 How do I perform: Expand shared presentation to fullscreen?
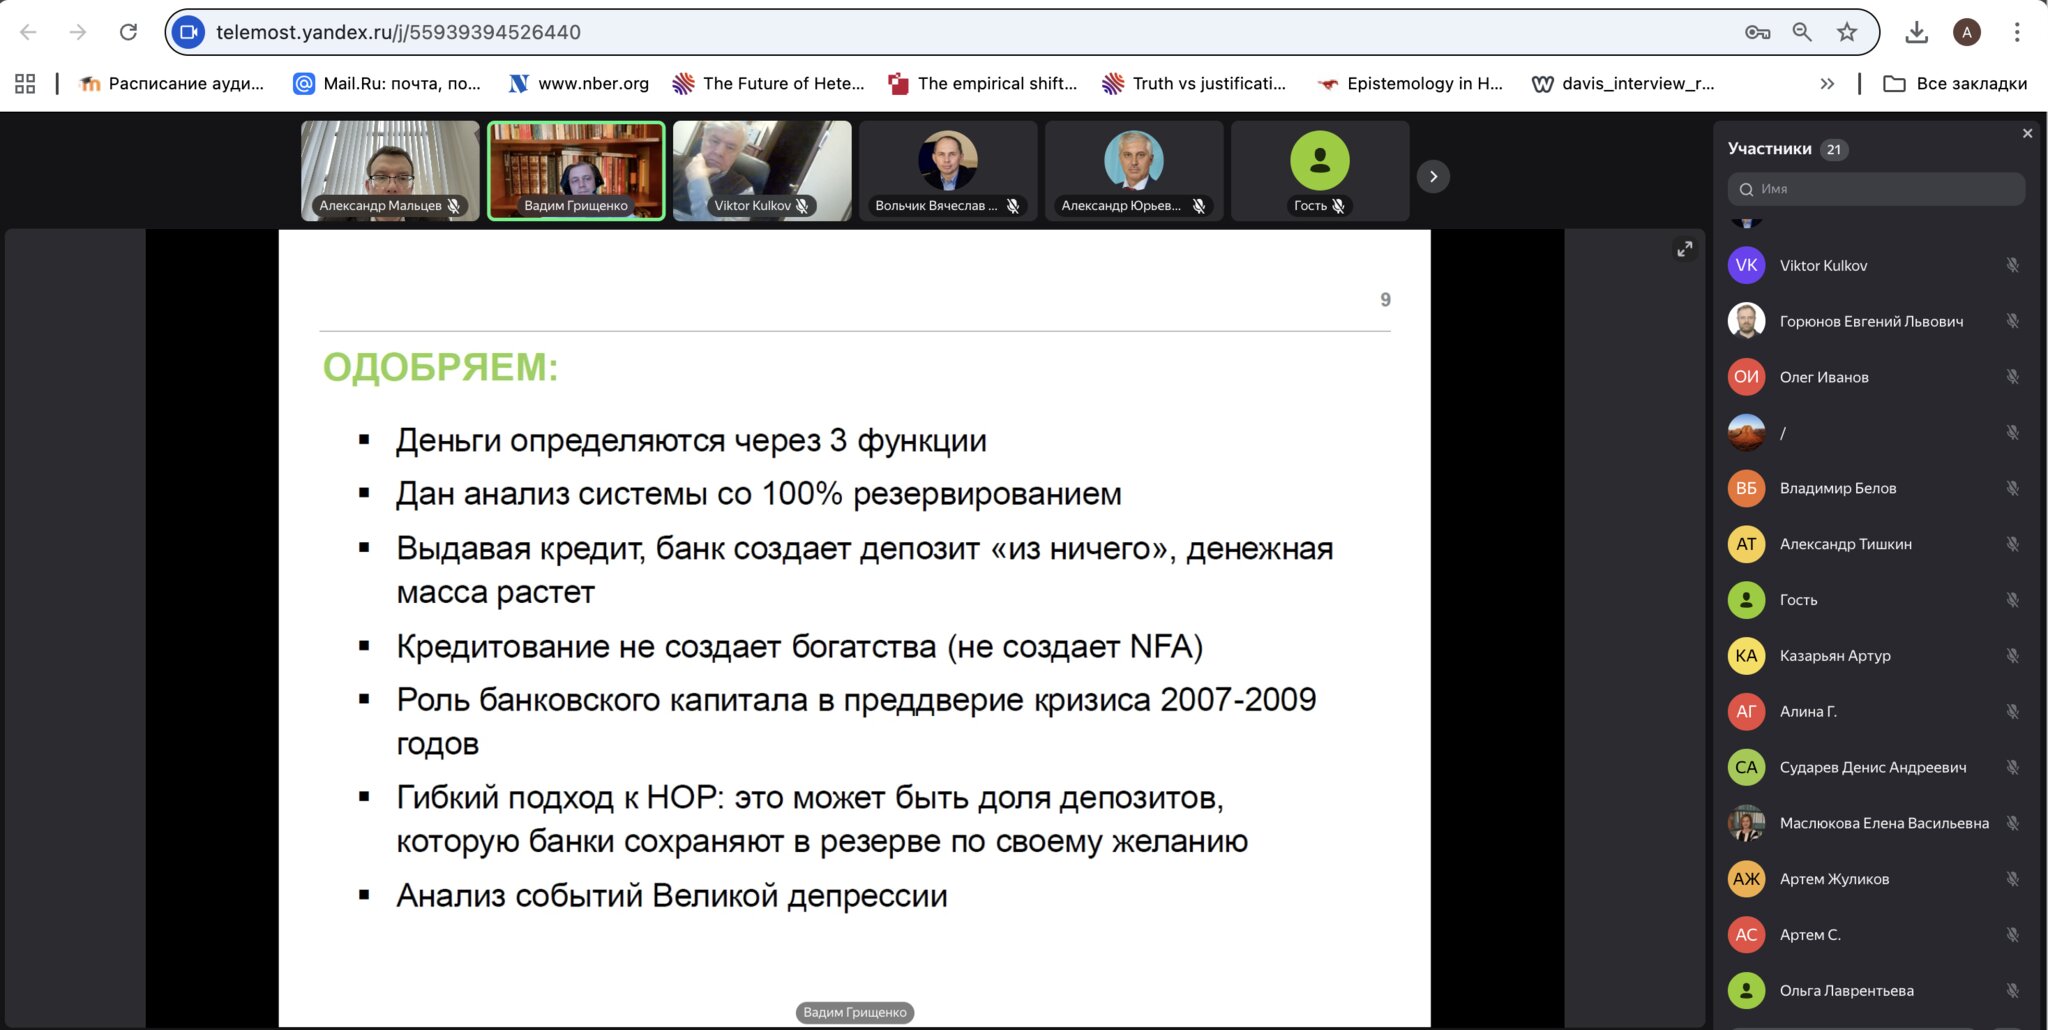(1685, 249)
